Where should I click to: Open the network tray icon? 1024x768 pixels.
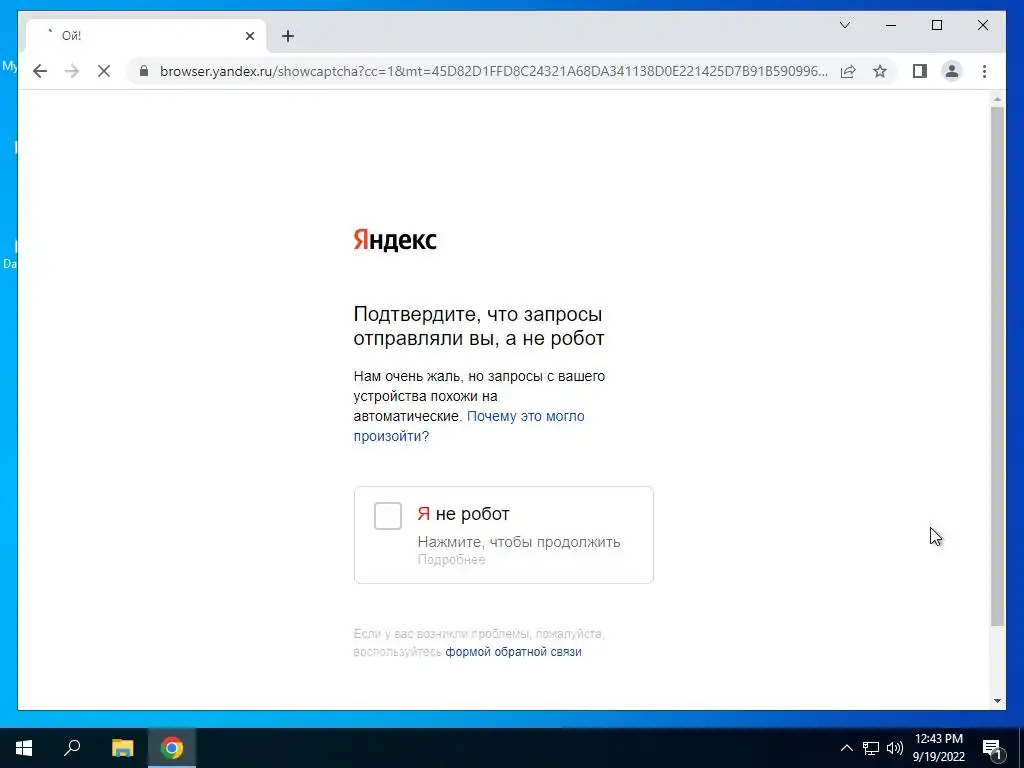pos(871,748)
